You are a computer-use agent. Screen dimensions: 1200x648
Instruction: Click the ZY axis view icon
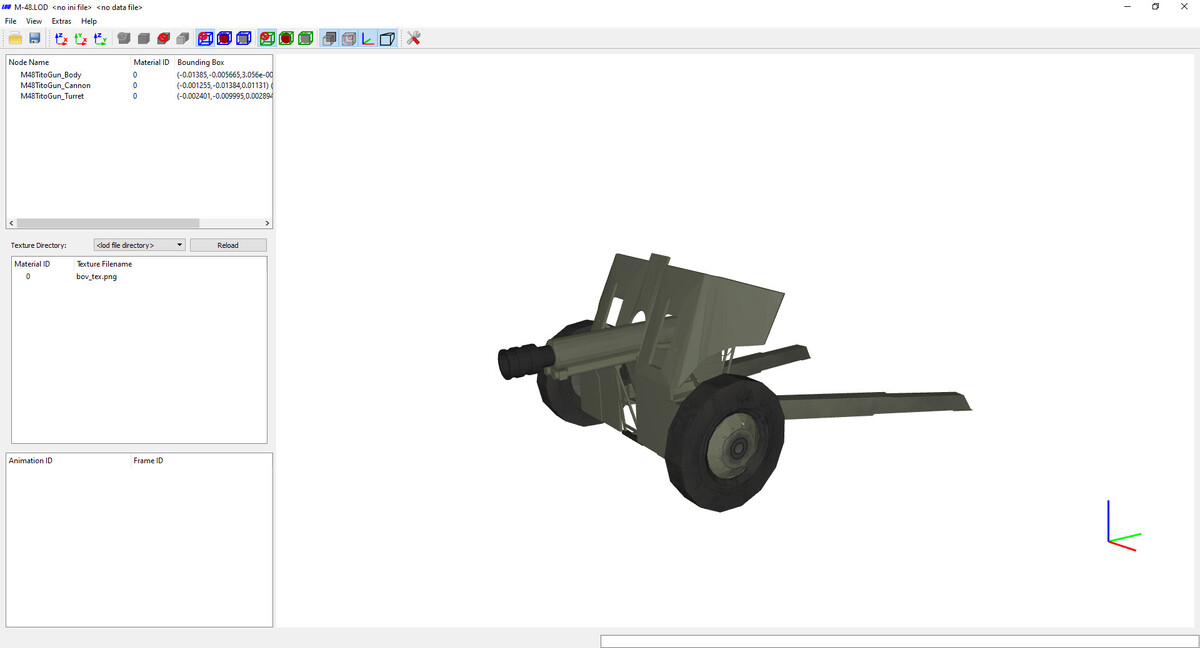101,38
